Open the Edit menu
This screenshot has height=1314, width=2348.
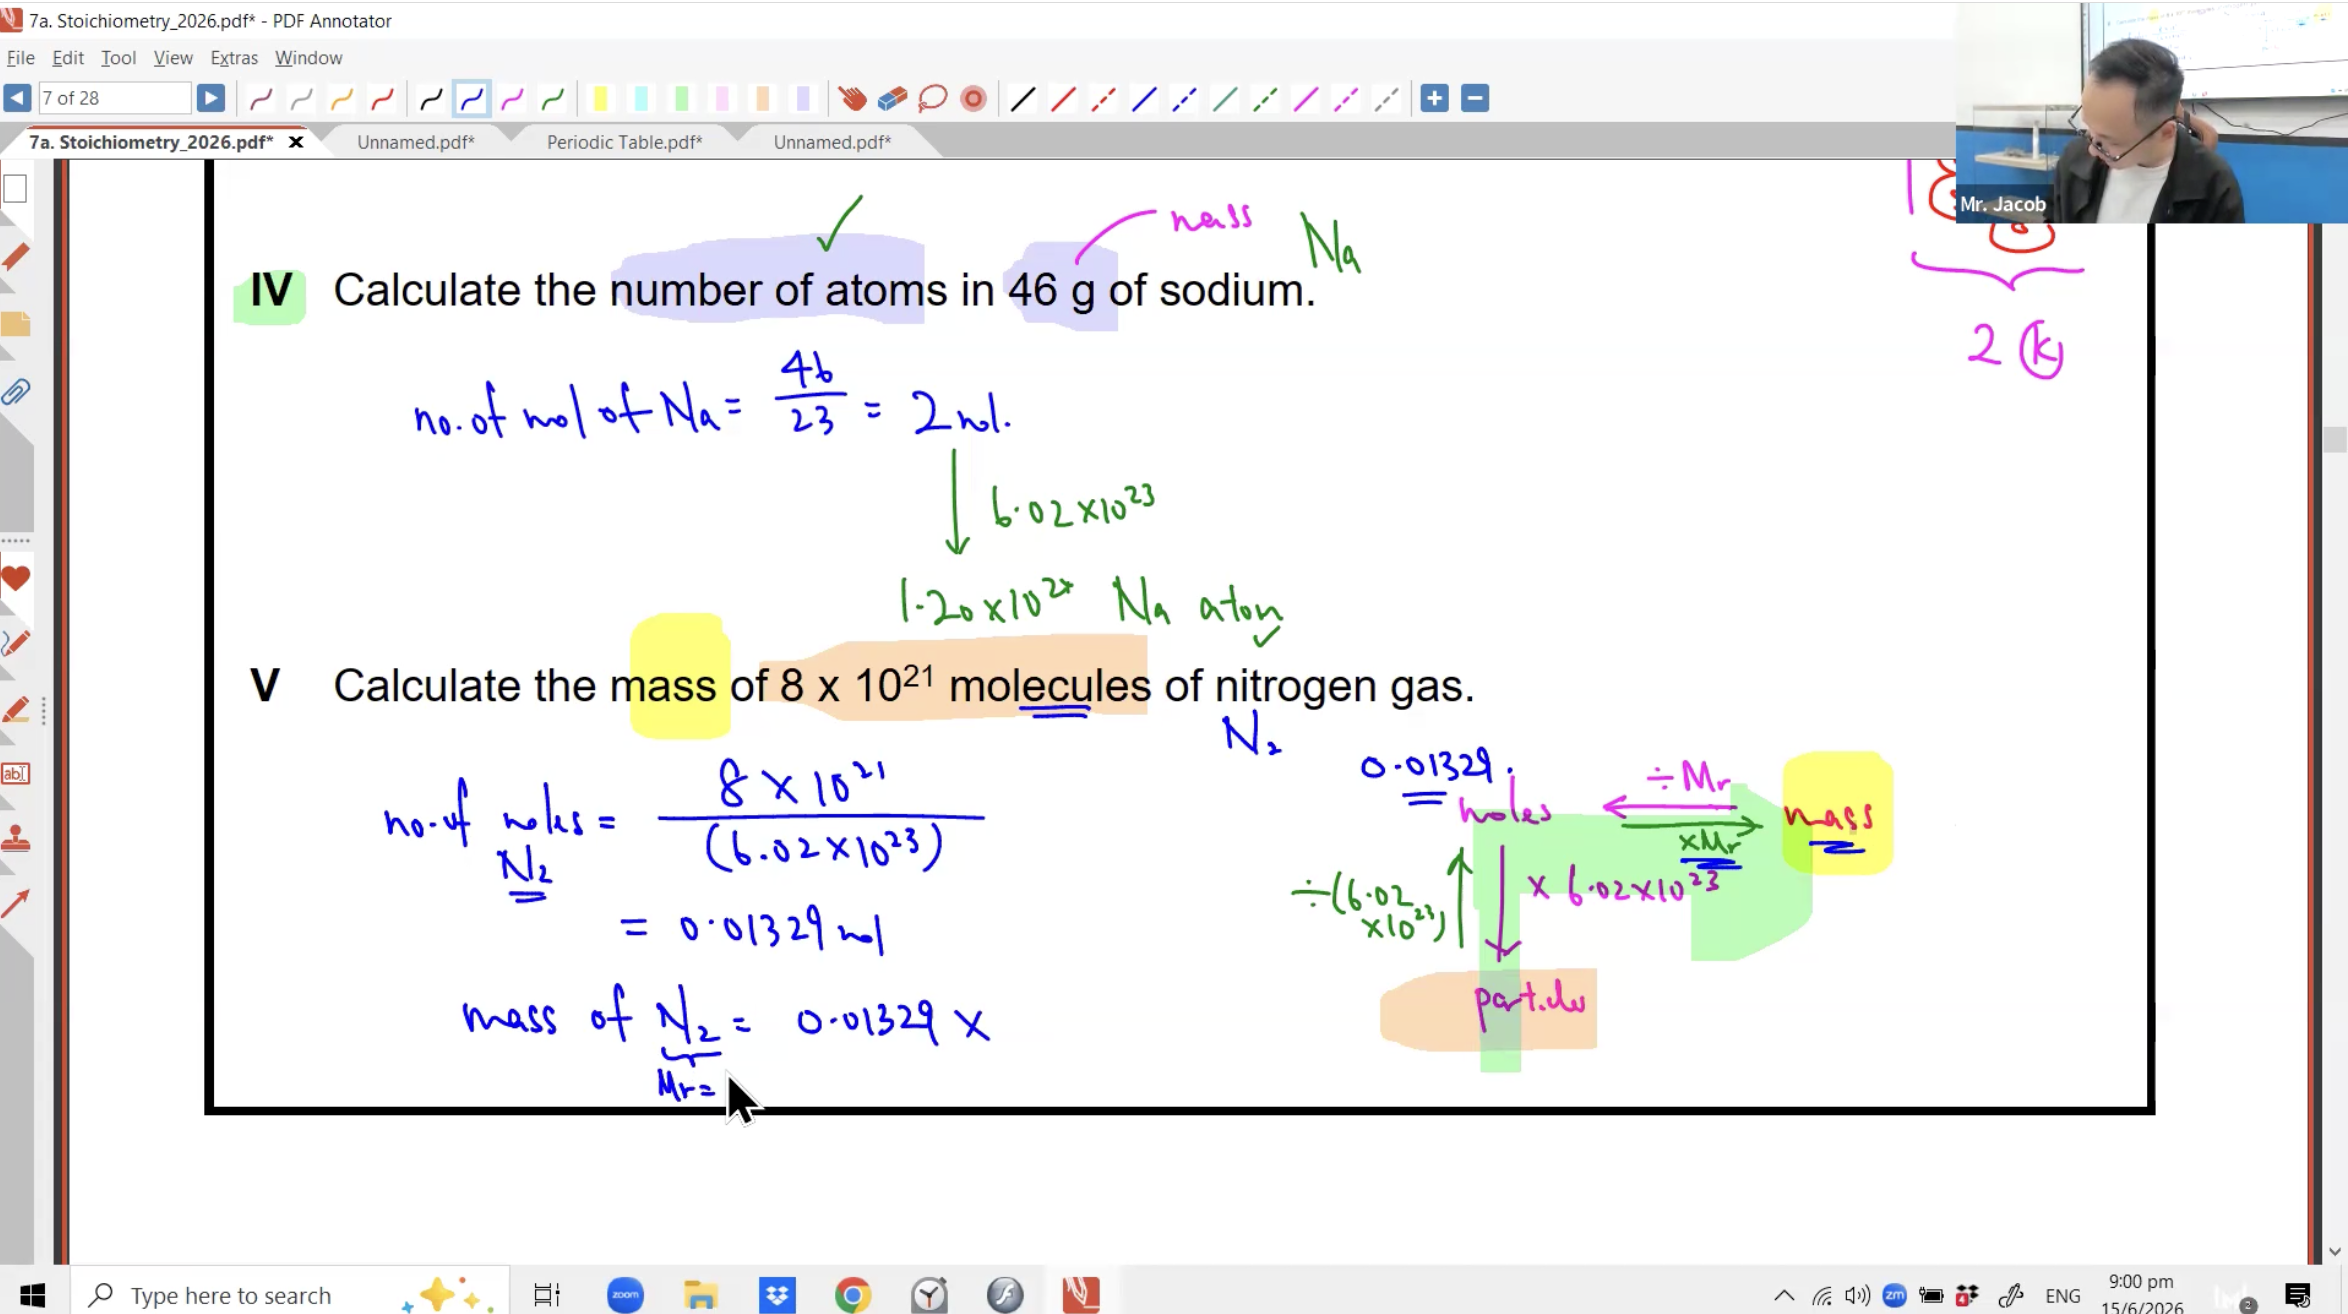coord(68,58)
